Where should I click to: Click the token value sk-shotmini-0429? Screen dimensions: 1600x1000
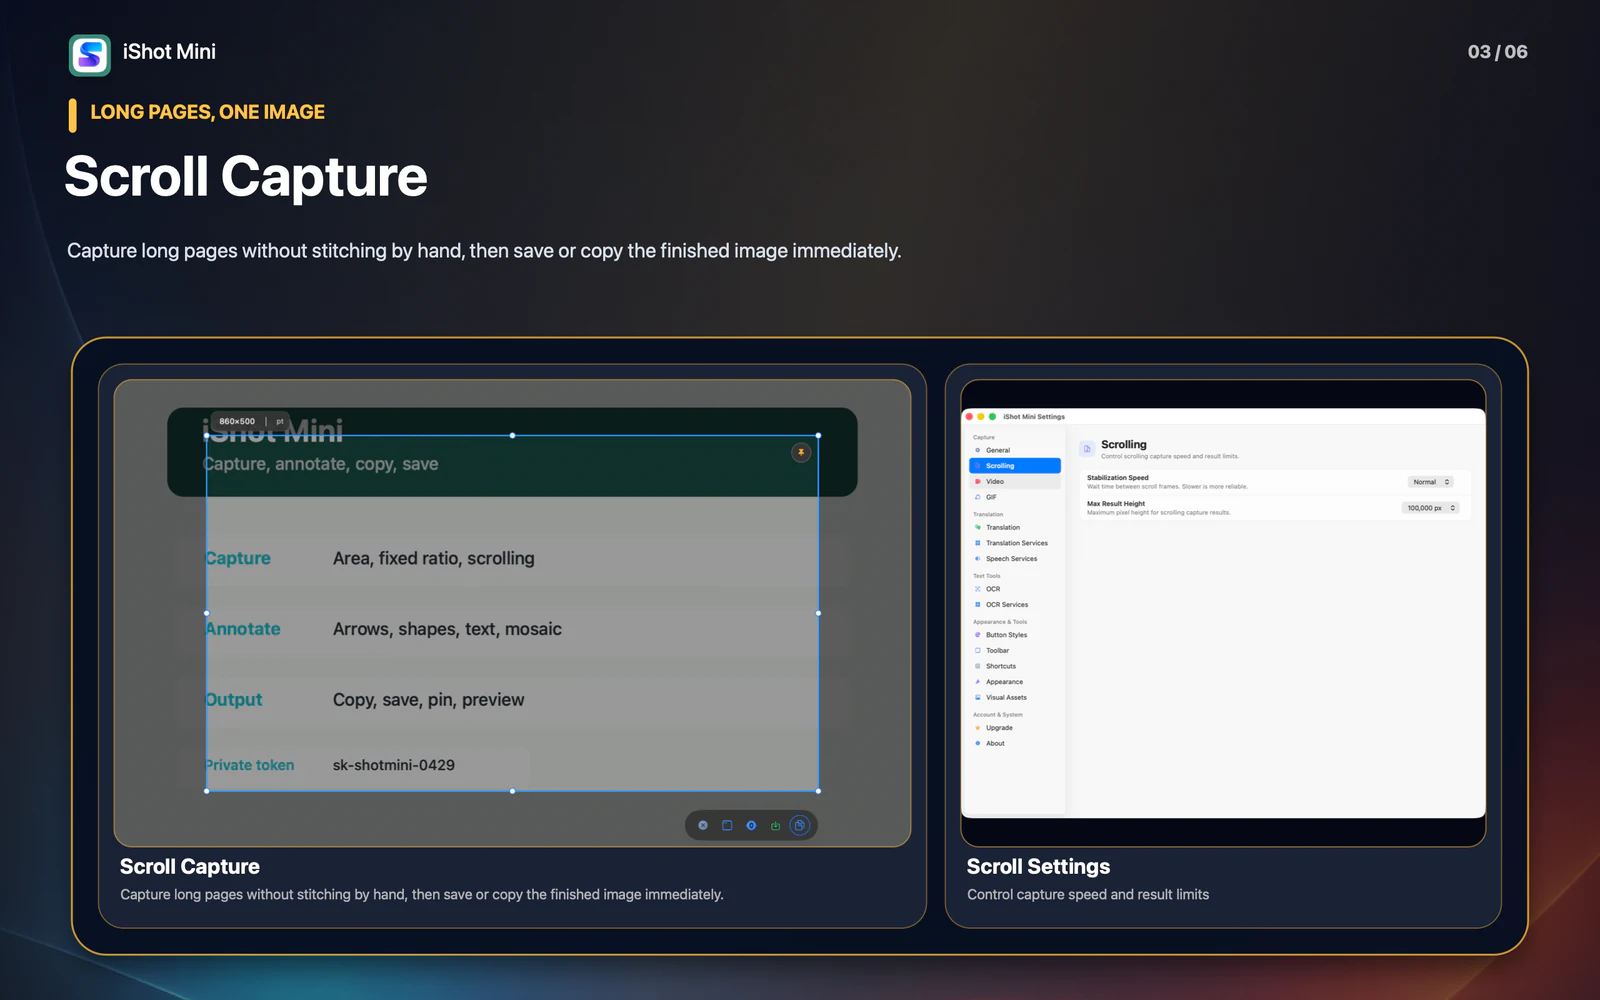pos(394,765)
